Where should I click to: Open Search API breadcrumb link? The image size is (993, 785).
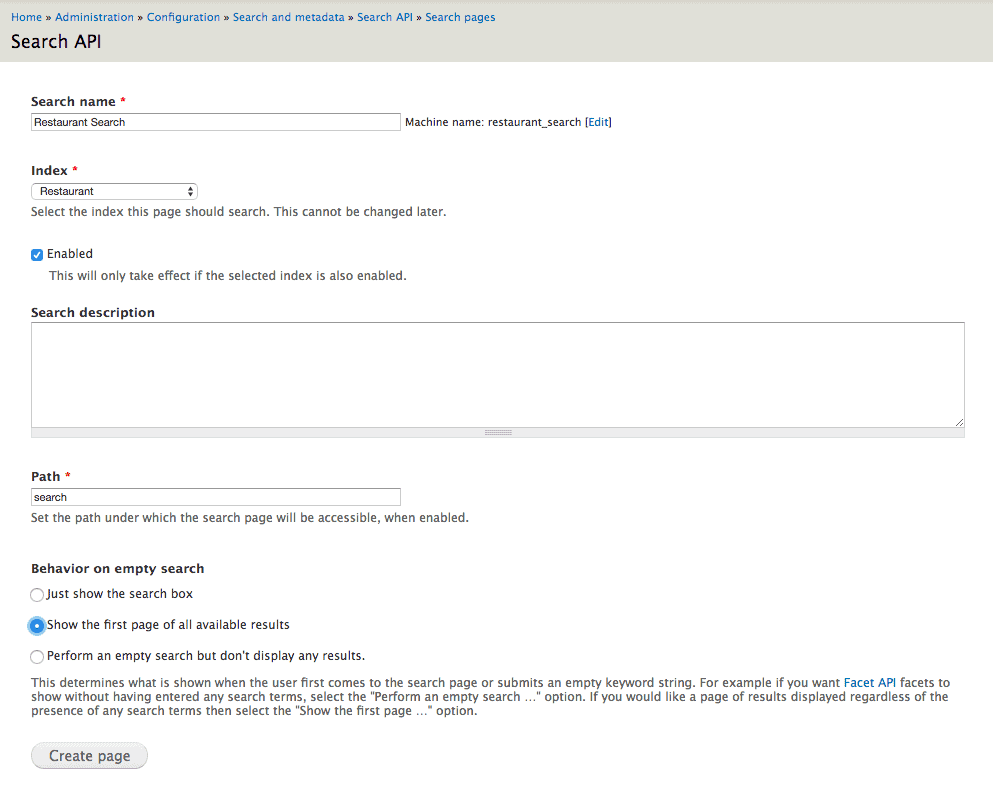tap(384, 17)
